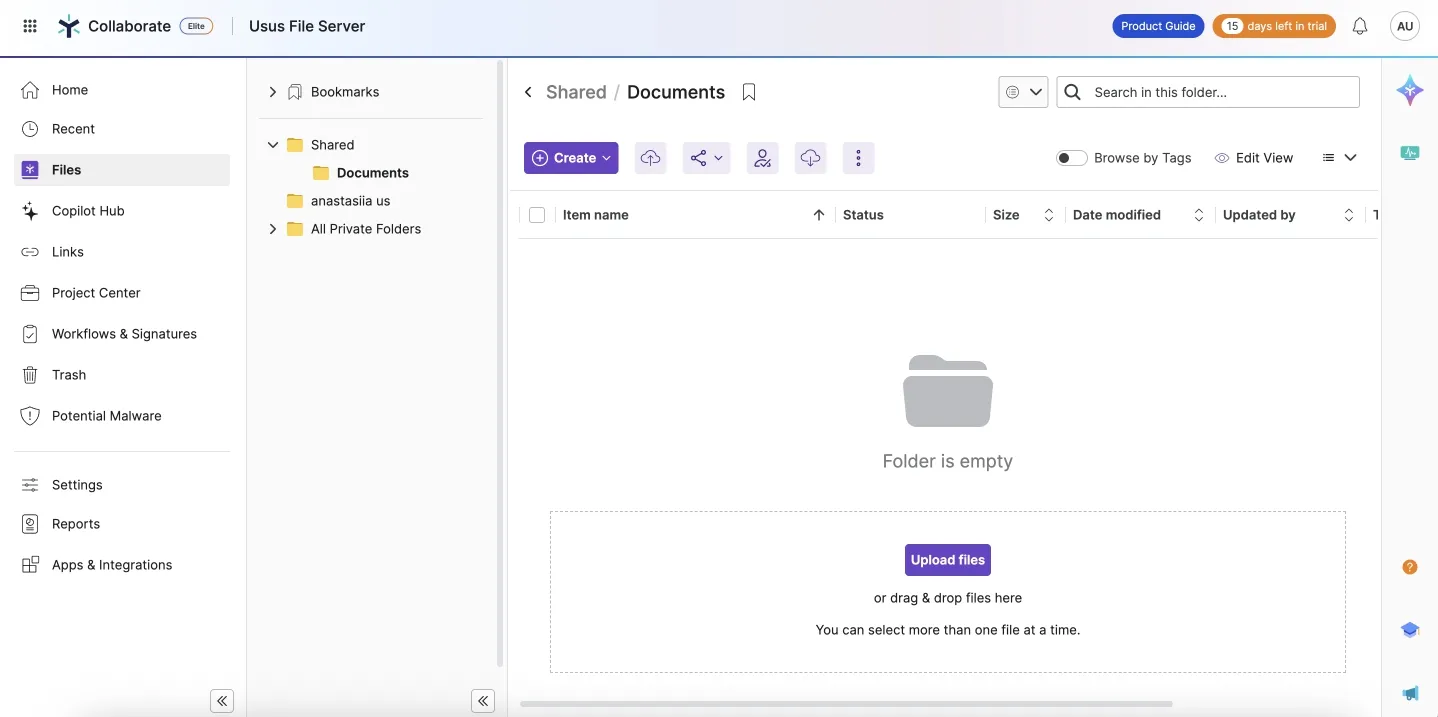Check Potential Malware in the sidebar

(106, 415)
